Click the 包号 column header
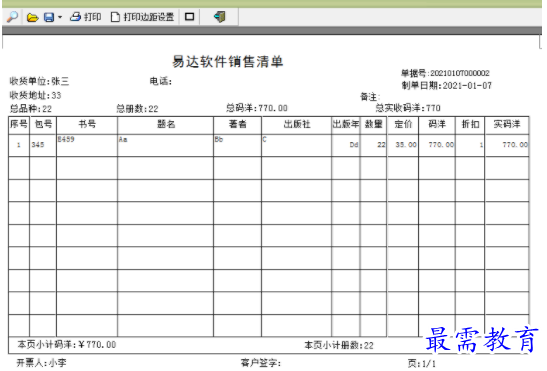547x371 pixels. coord(43,124)
